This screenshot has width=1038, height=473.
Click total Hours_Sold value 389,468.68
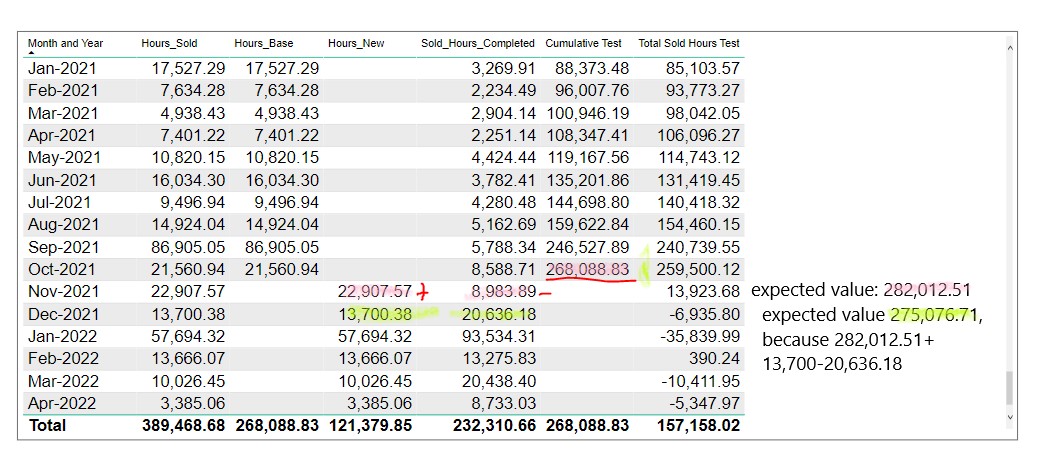[x=183, y=425]
